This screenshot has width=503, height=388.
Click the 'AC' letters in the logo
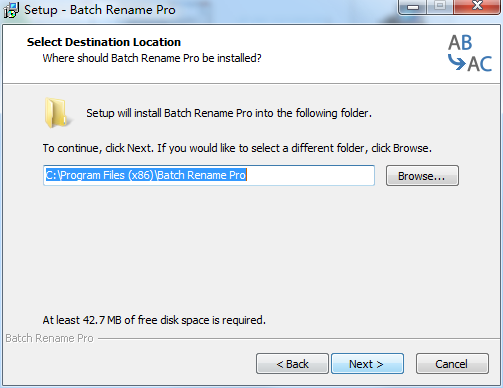(480, 64)
